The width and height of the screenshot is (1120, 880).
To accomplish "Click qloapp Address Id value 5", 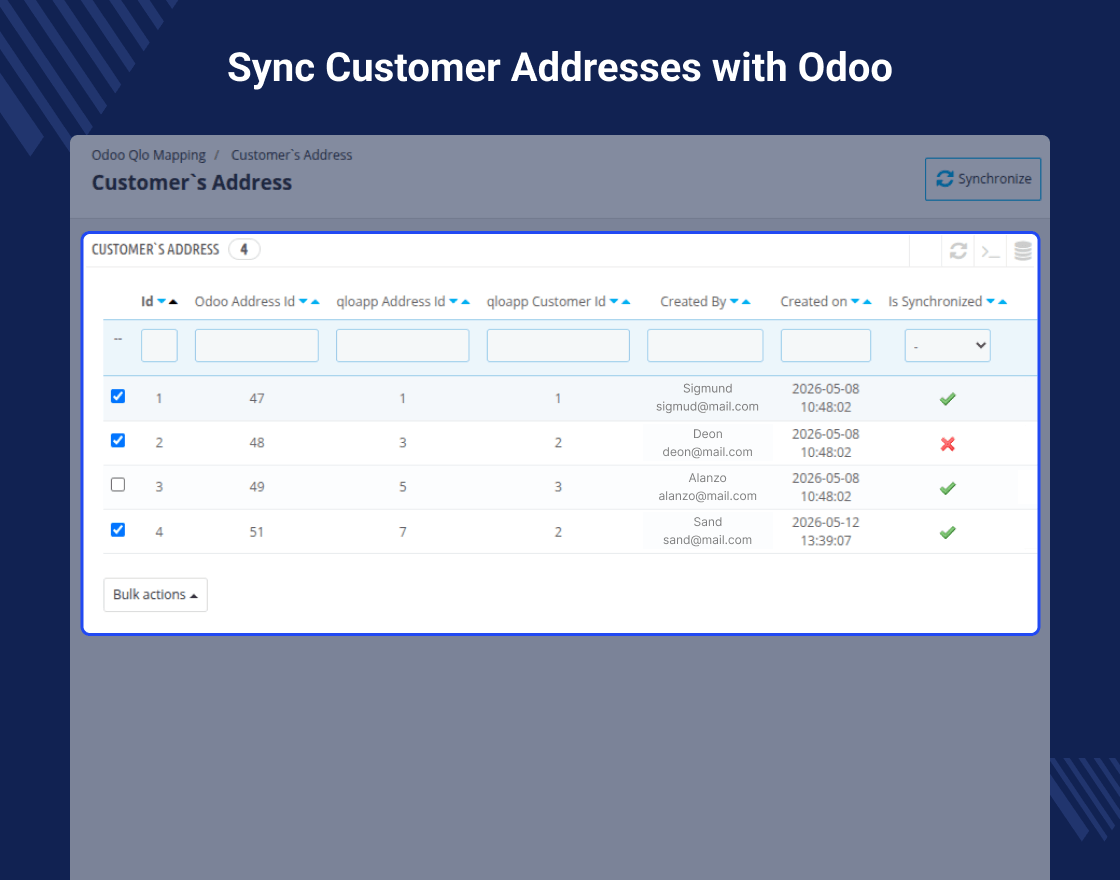I will 403,487.
